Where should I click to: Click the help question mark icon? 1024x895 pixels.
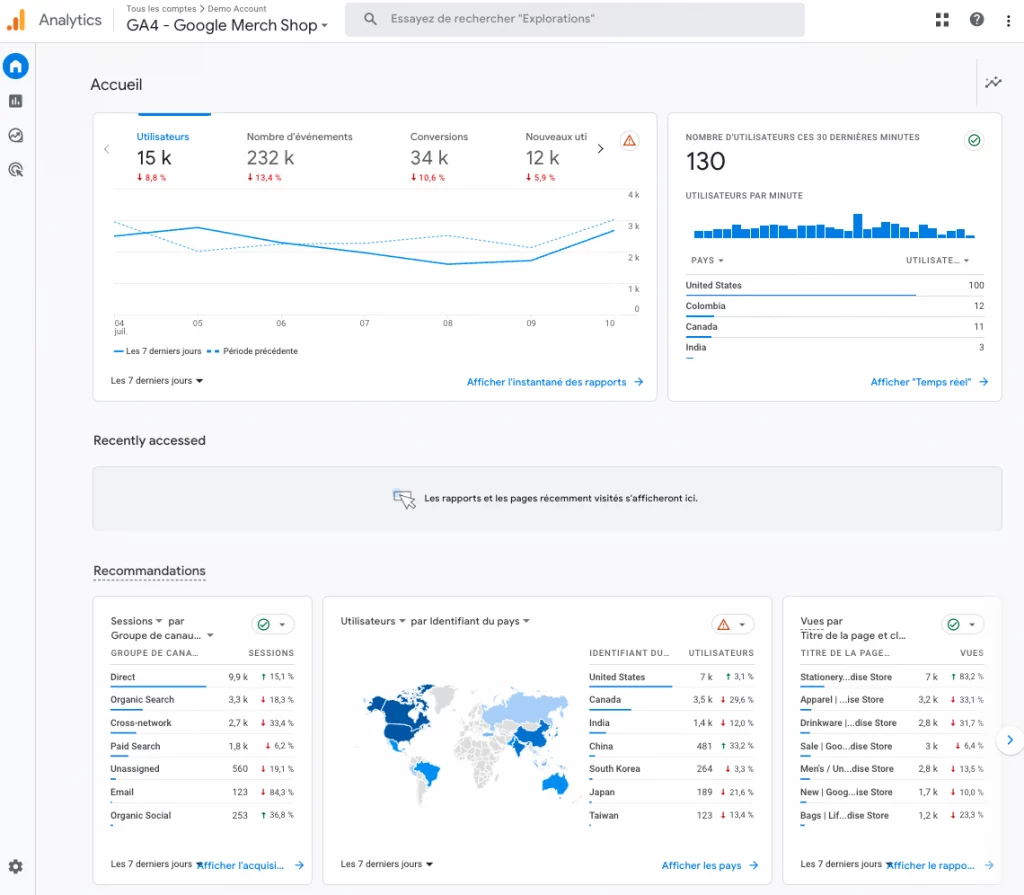click(976, 20)
